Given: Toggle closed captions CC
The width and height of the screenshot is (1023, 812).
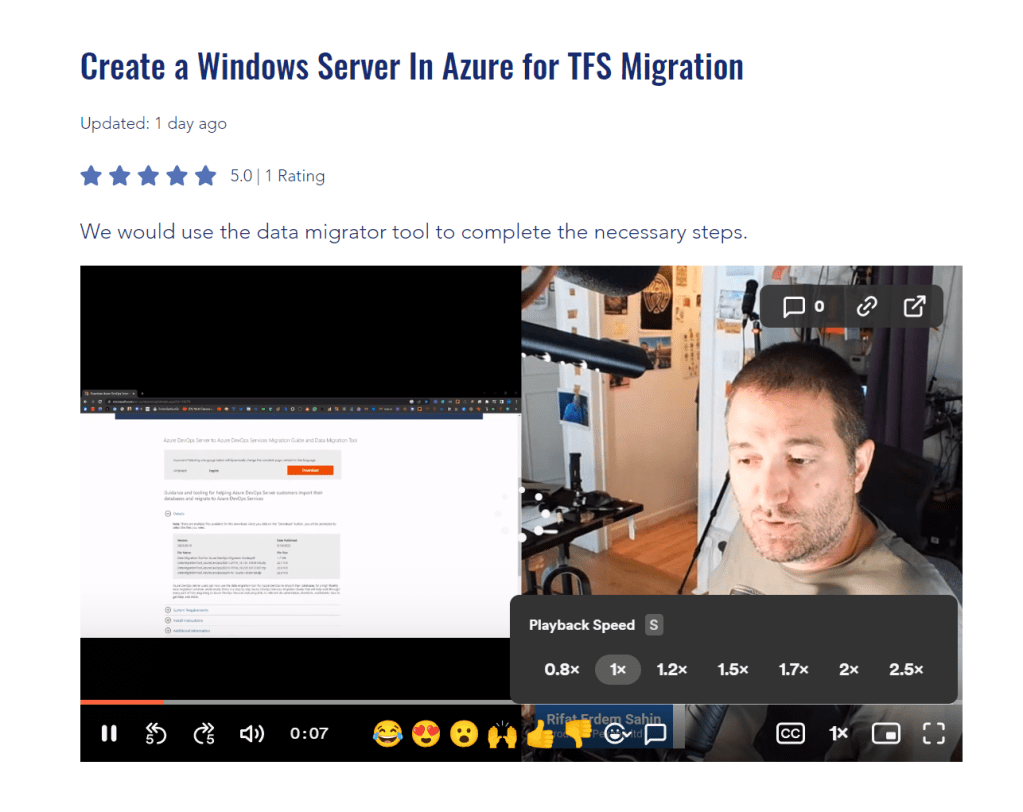Looking at the screenshot, I should pyautogui.click(x=790, y=734).
